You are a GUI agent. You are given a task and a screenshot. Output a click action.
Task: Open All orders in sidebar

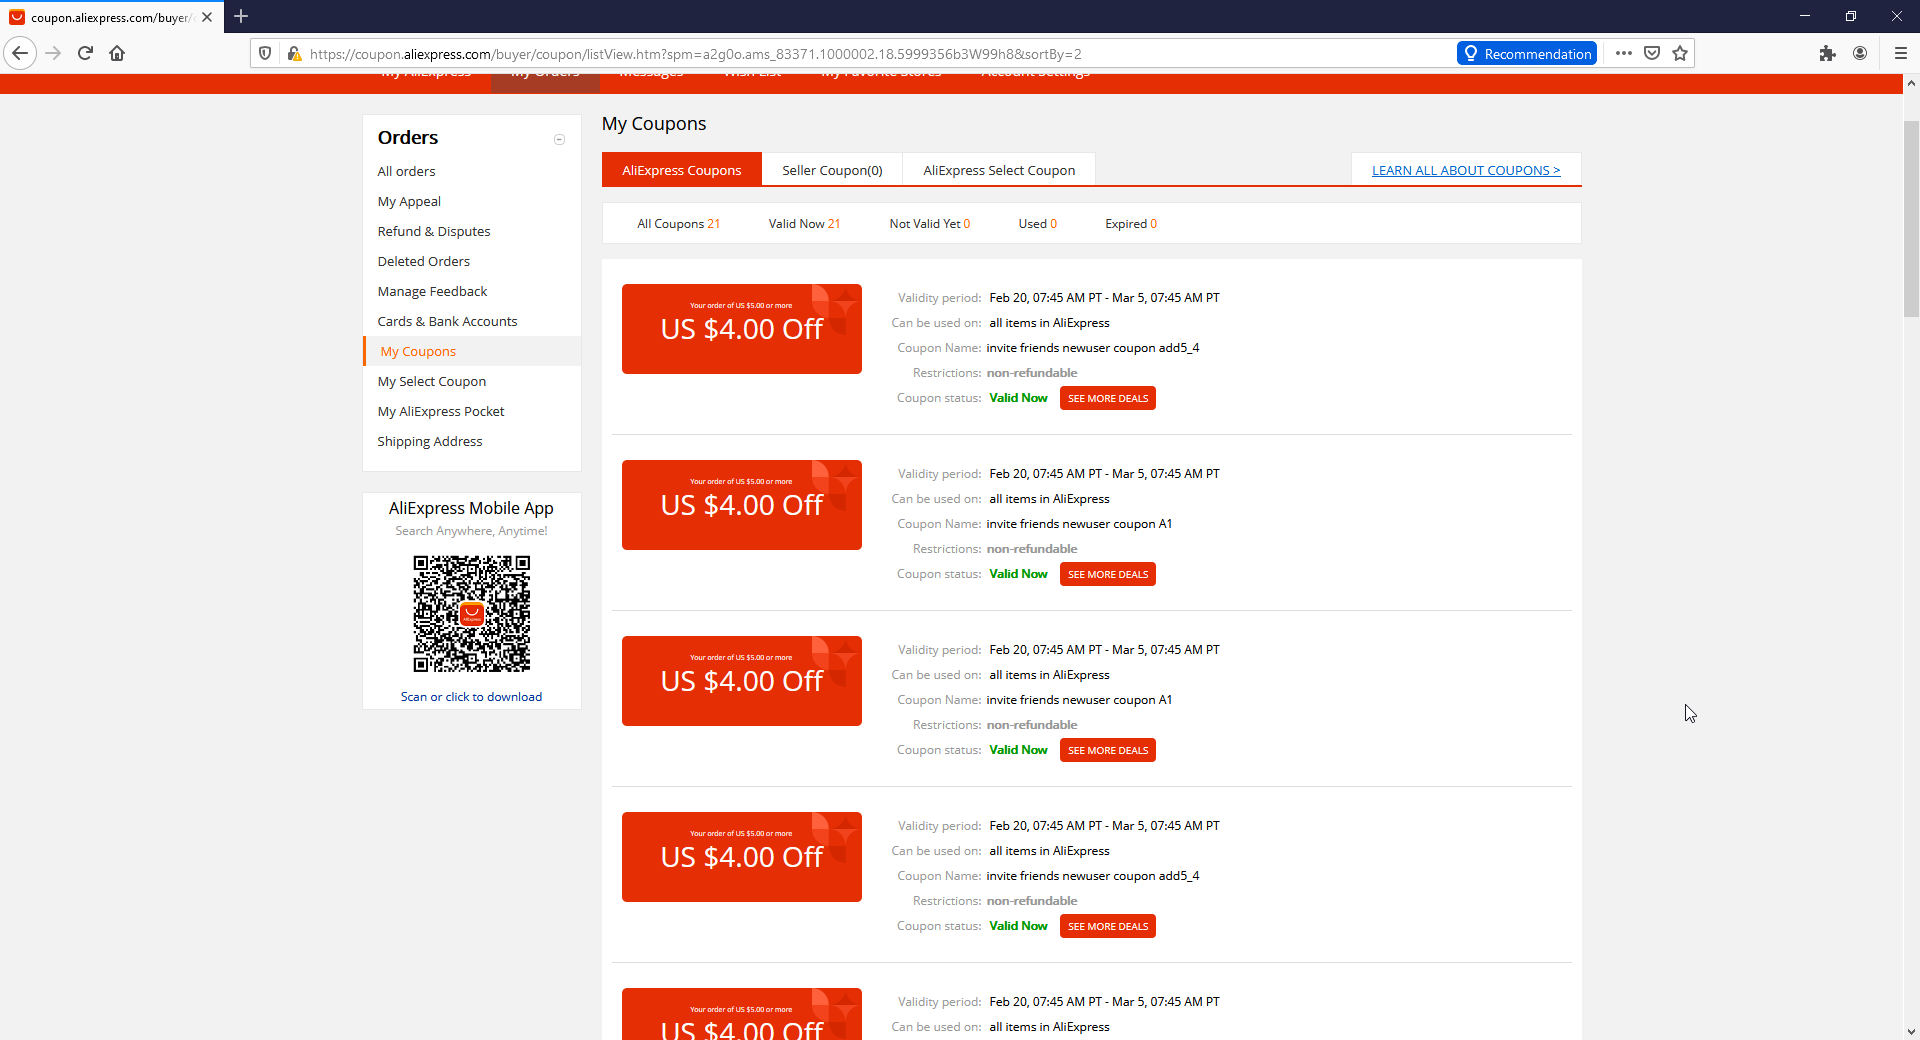coord(407,171)
